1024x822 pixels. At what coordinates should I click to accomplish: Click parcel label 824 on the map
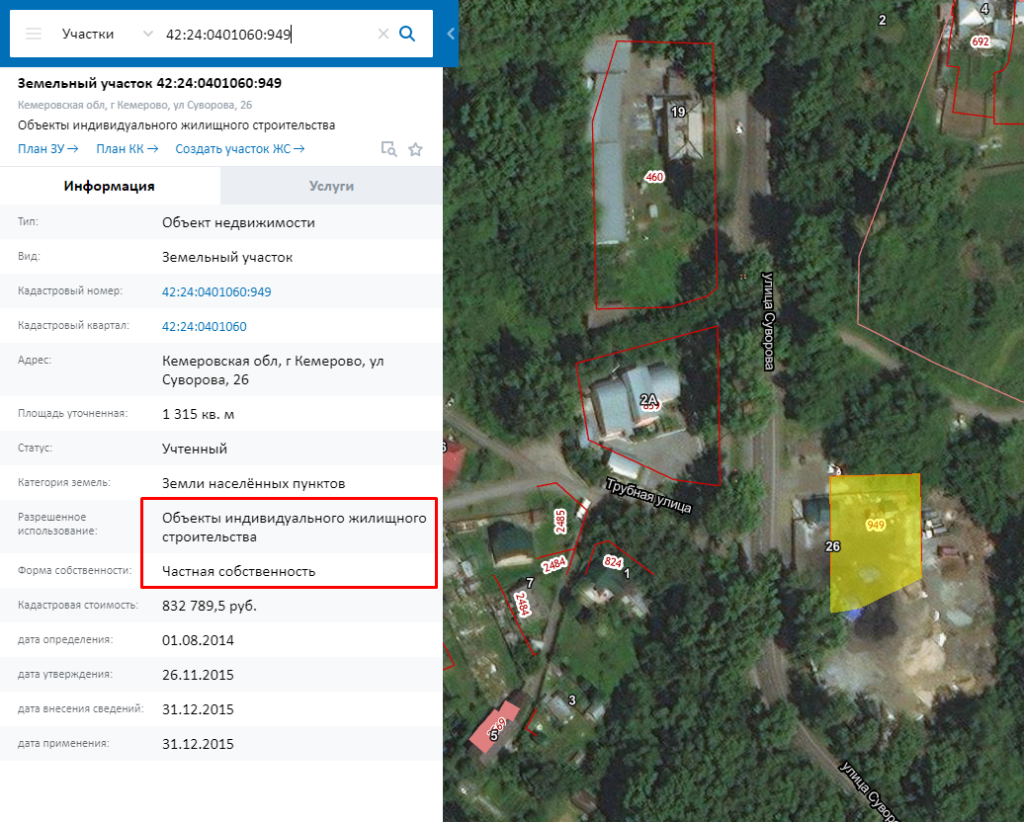click(x=613, y=562)
